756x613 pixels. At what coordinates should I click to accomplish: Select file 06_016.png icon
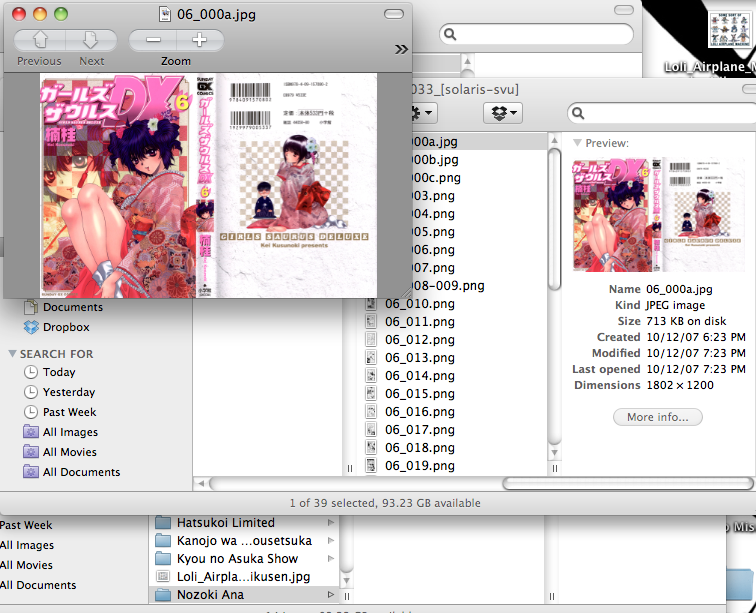[371, 411]
